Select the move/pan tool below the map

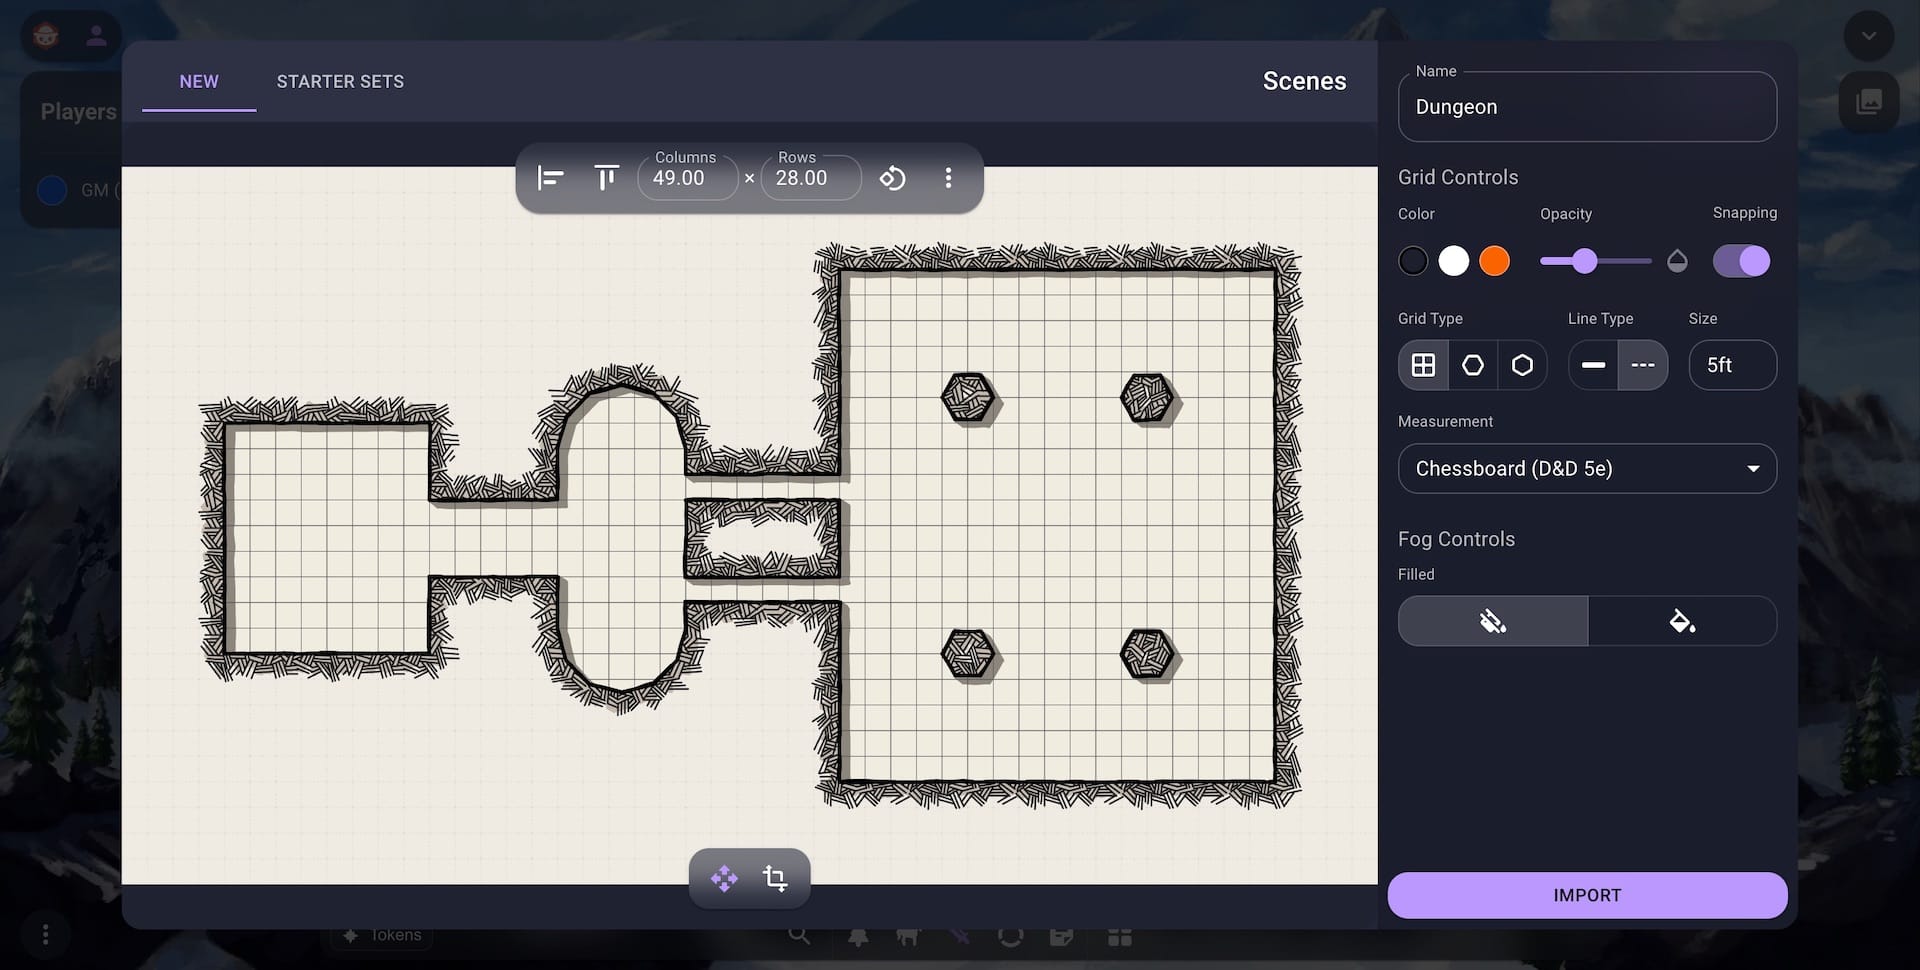click(723, 878)
